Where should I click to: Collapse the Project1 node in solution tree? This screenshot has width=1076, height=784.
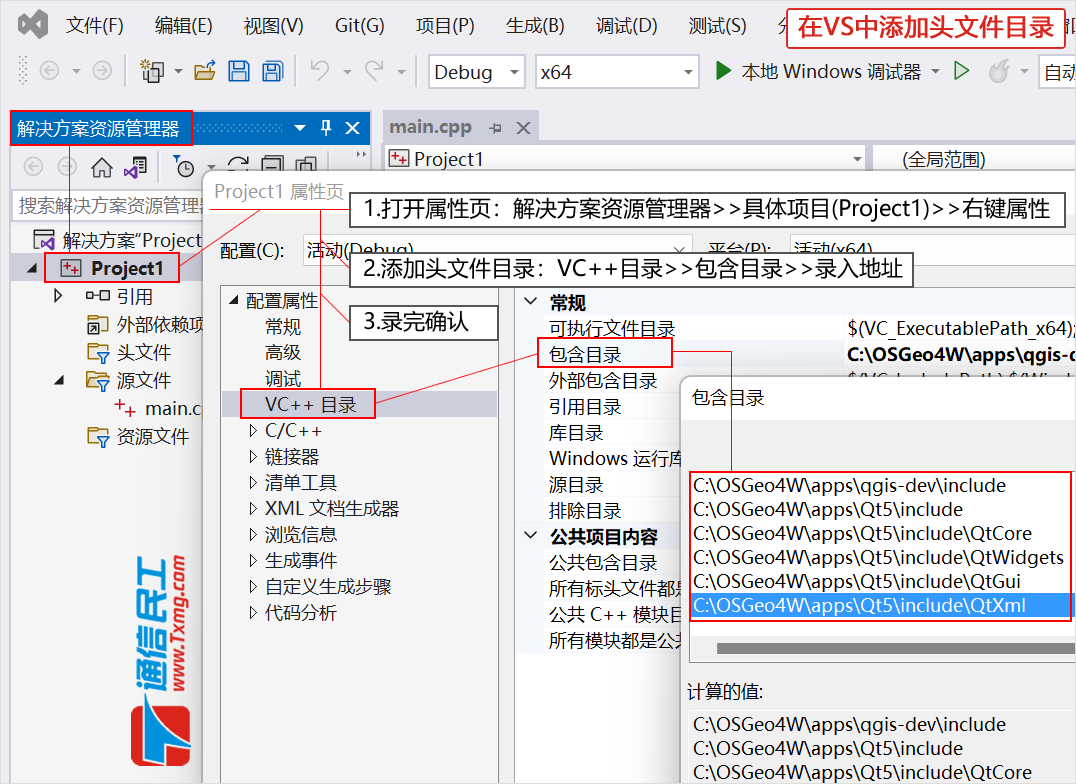32,268
